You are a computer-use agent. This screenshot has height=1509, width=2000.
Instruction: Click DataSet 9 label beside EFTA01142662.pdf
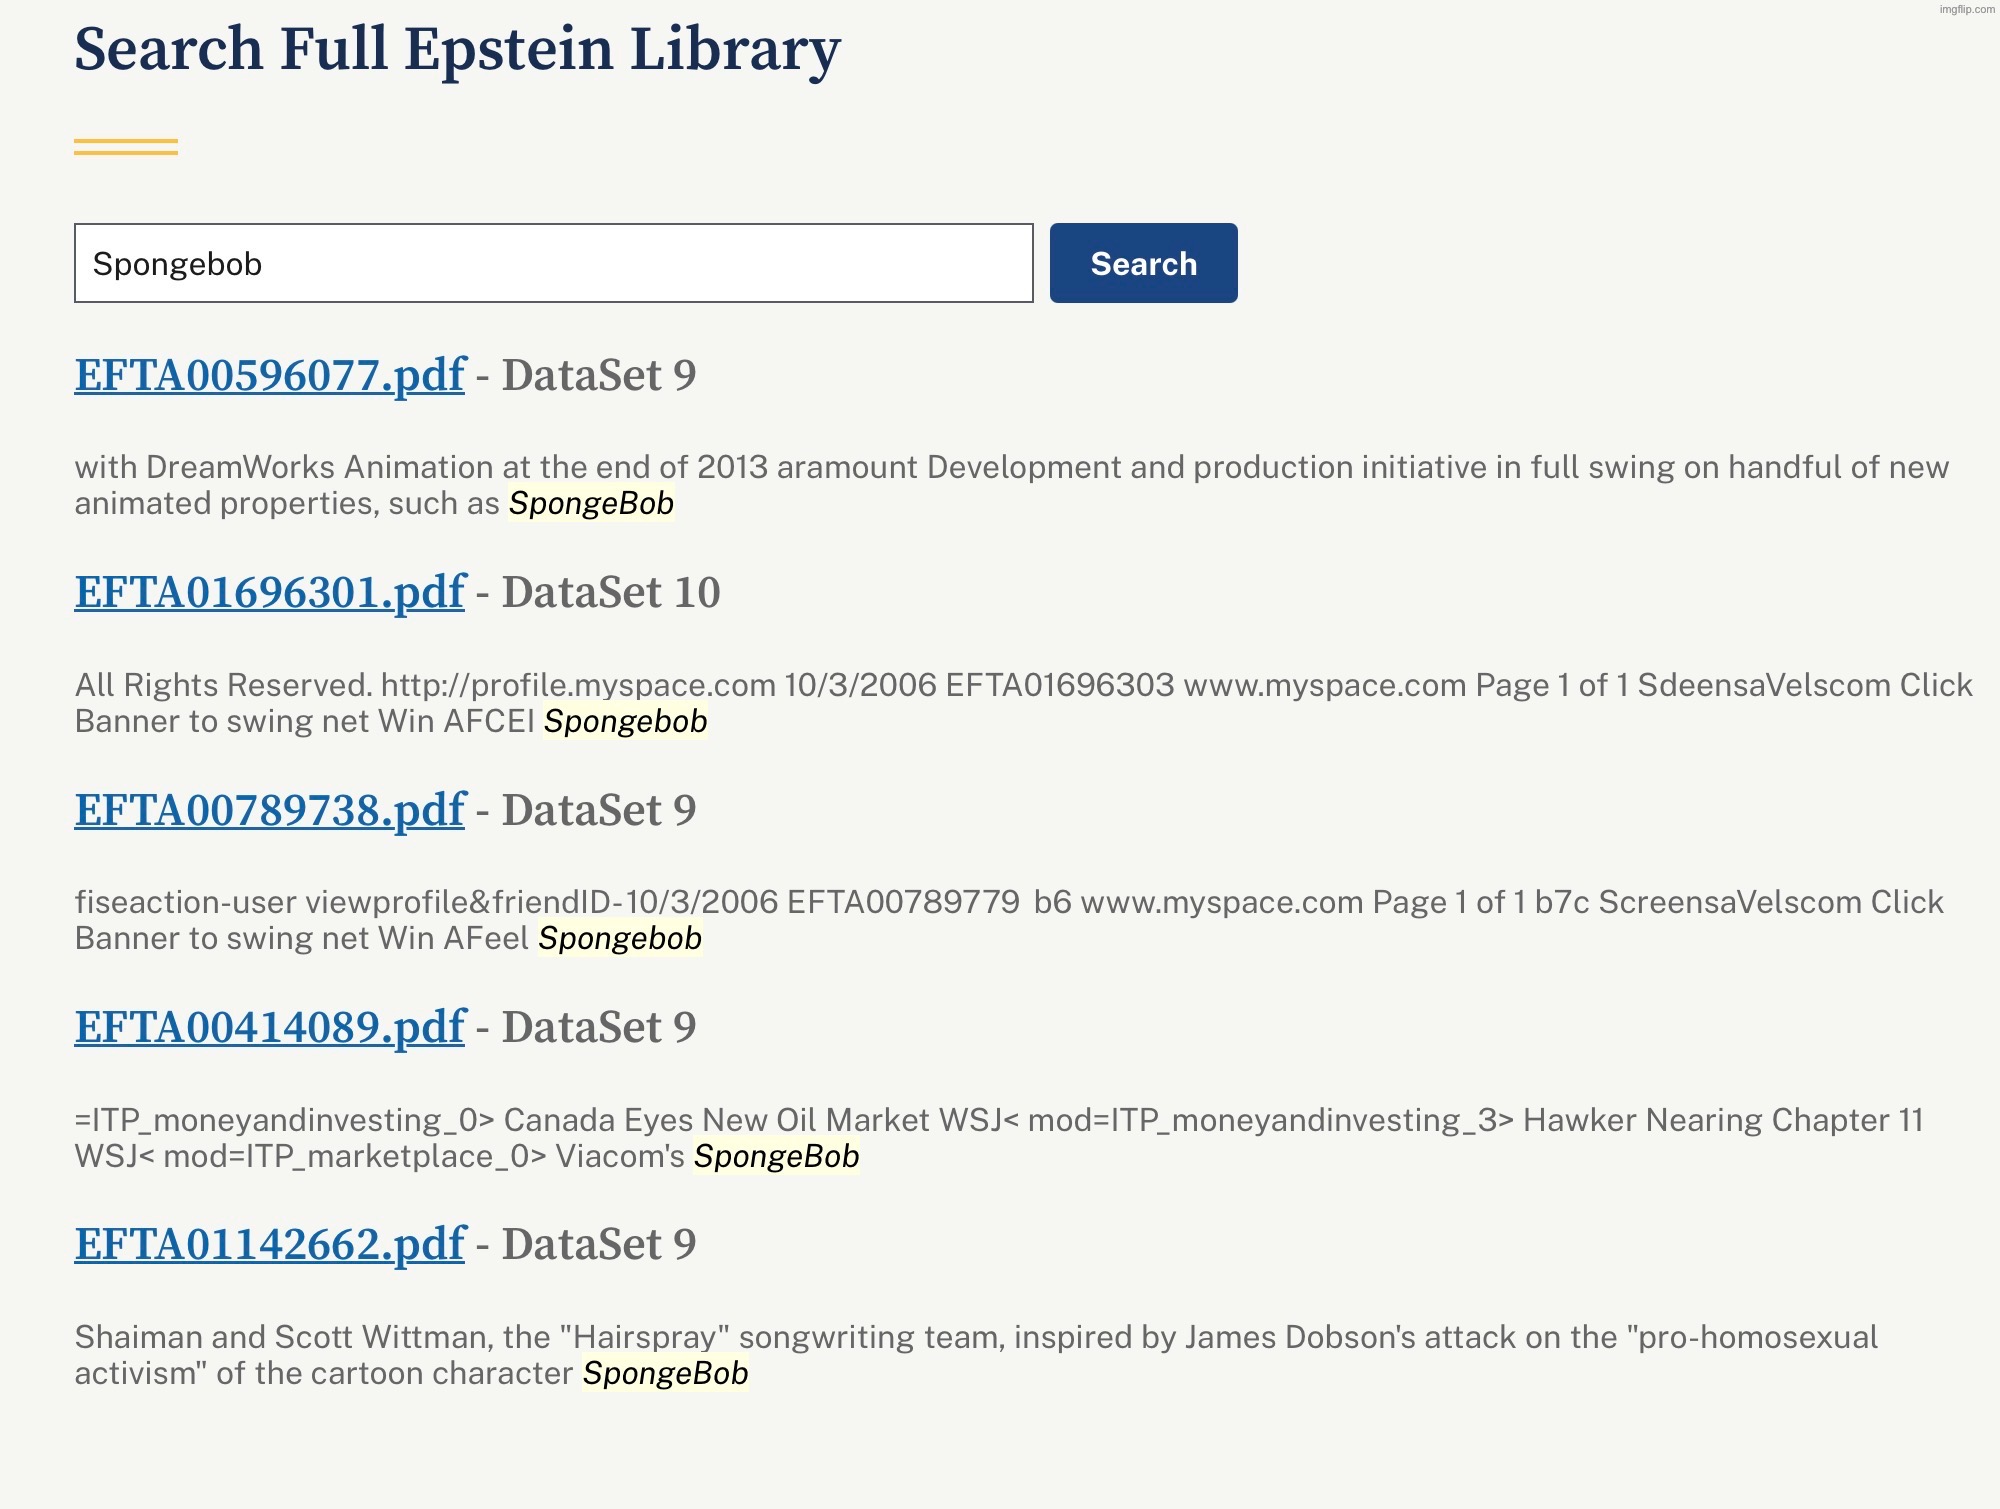(598, 1245)
